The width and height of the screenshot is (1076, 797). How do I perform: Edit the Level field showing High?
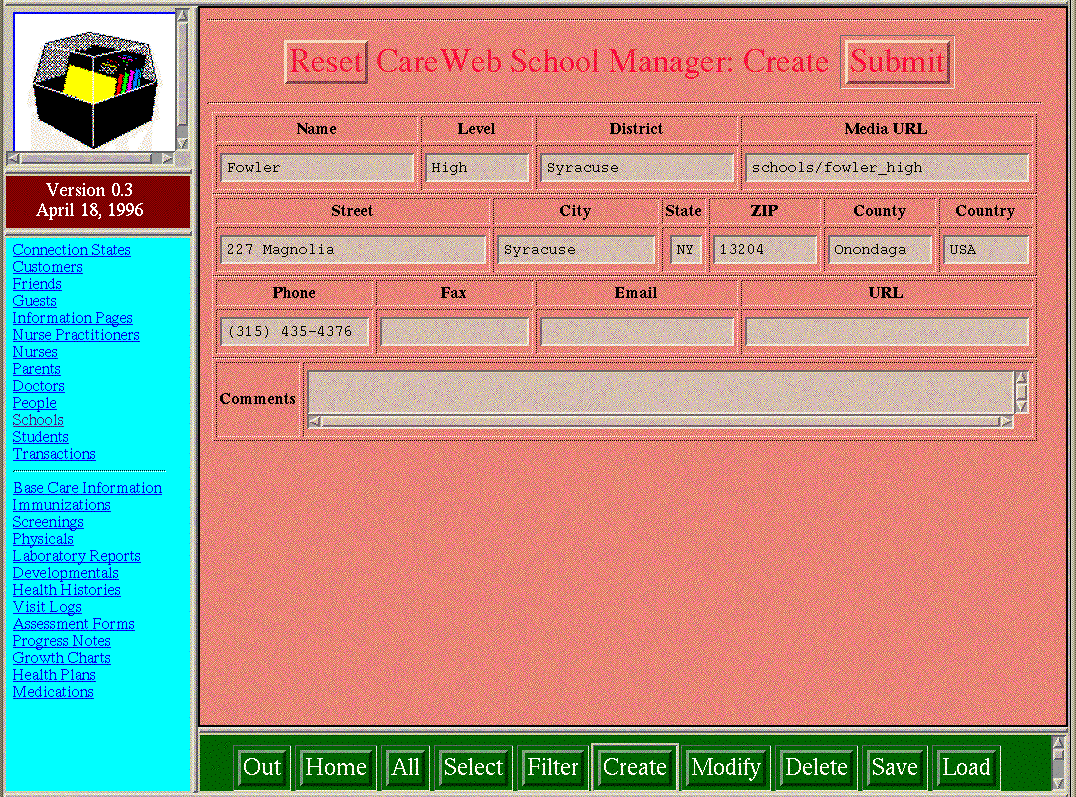coord(476,168)
